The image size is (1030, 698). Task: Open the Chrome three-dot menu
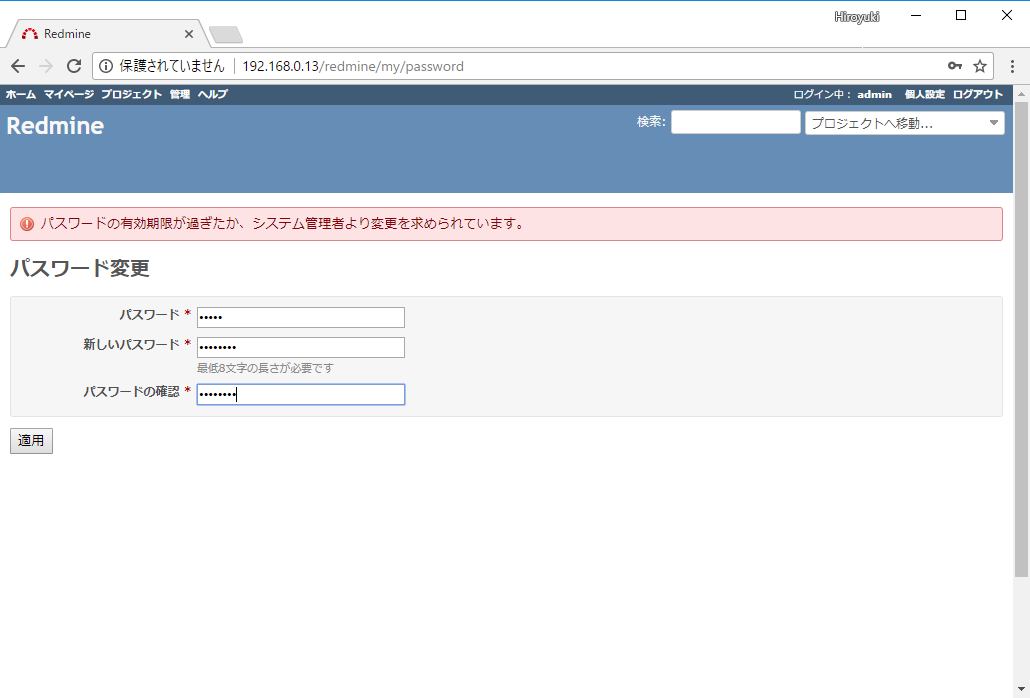pos(1012,66)
